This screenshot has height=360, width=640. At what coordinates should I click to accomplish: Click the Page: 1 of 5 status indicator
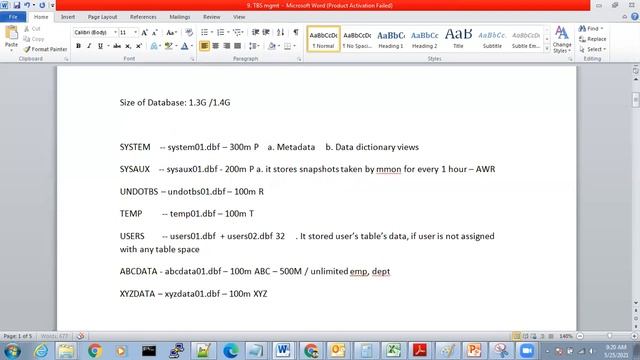(x=18, y=336)
